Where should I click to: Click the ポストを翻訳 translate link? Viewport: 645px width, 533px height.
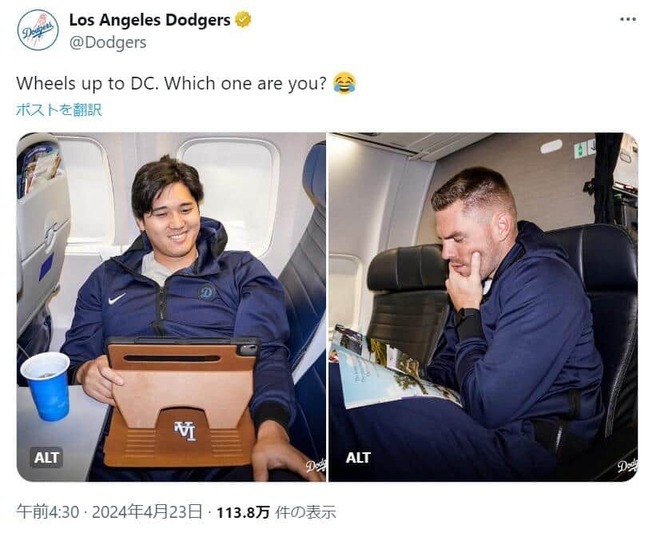[x=59, y=110]
